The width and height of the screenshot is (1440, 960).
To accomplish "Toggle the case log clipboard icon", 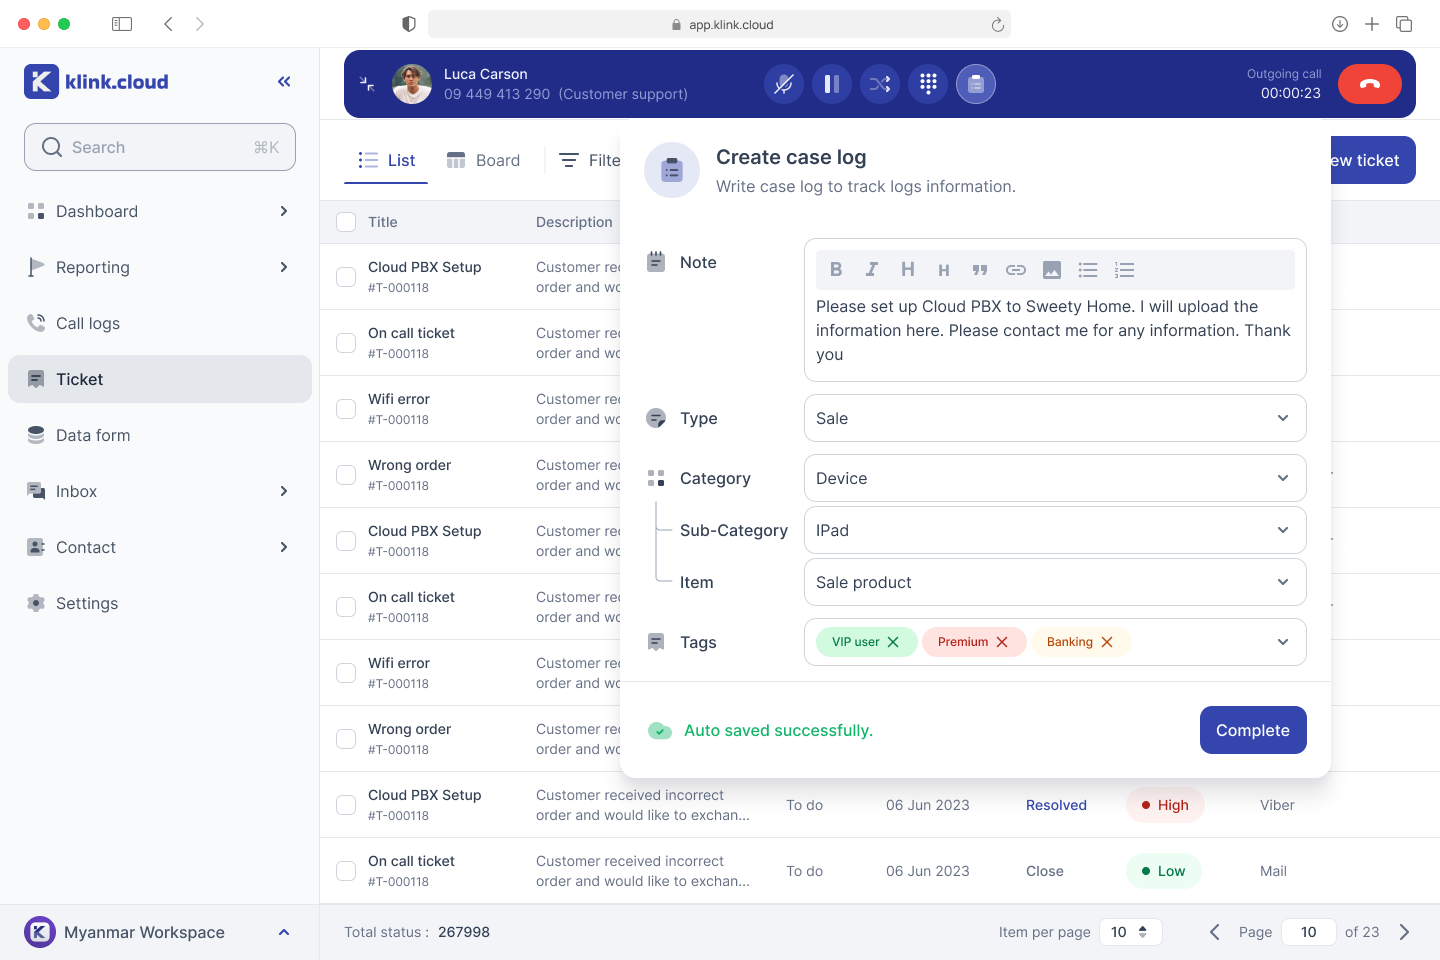I will pyautogui.click(x=976, y=84).
